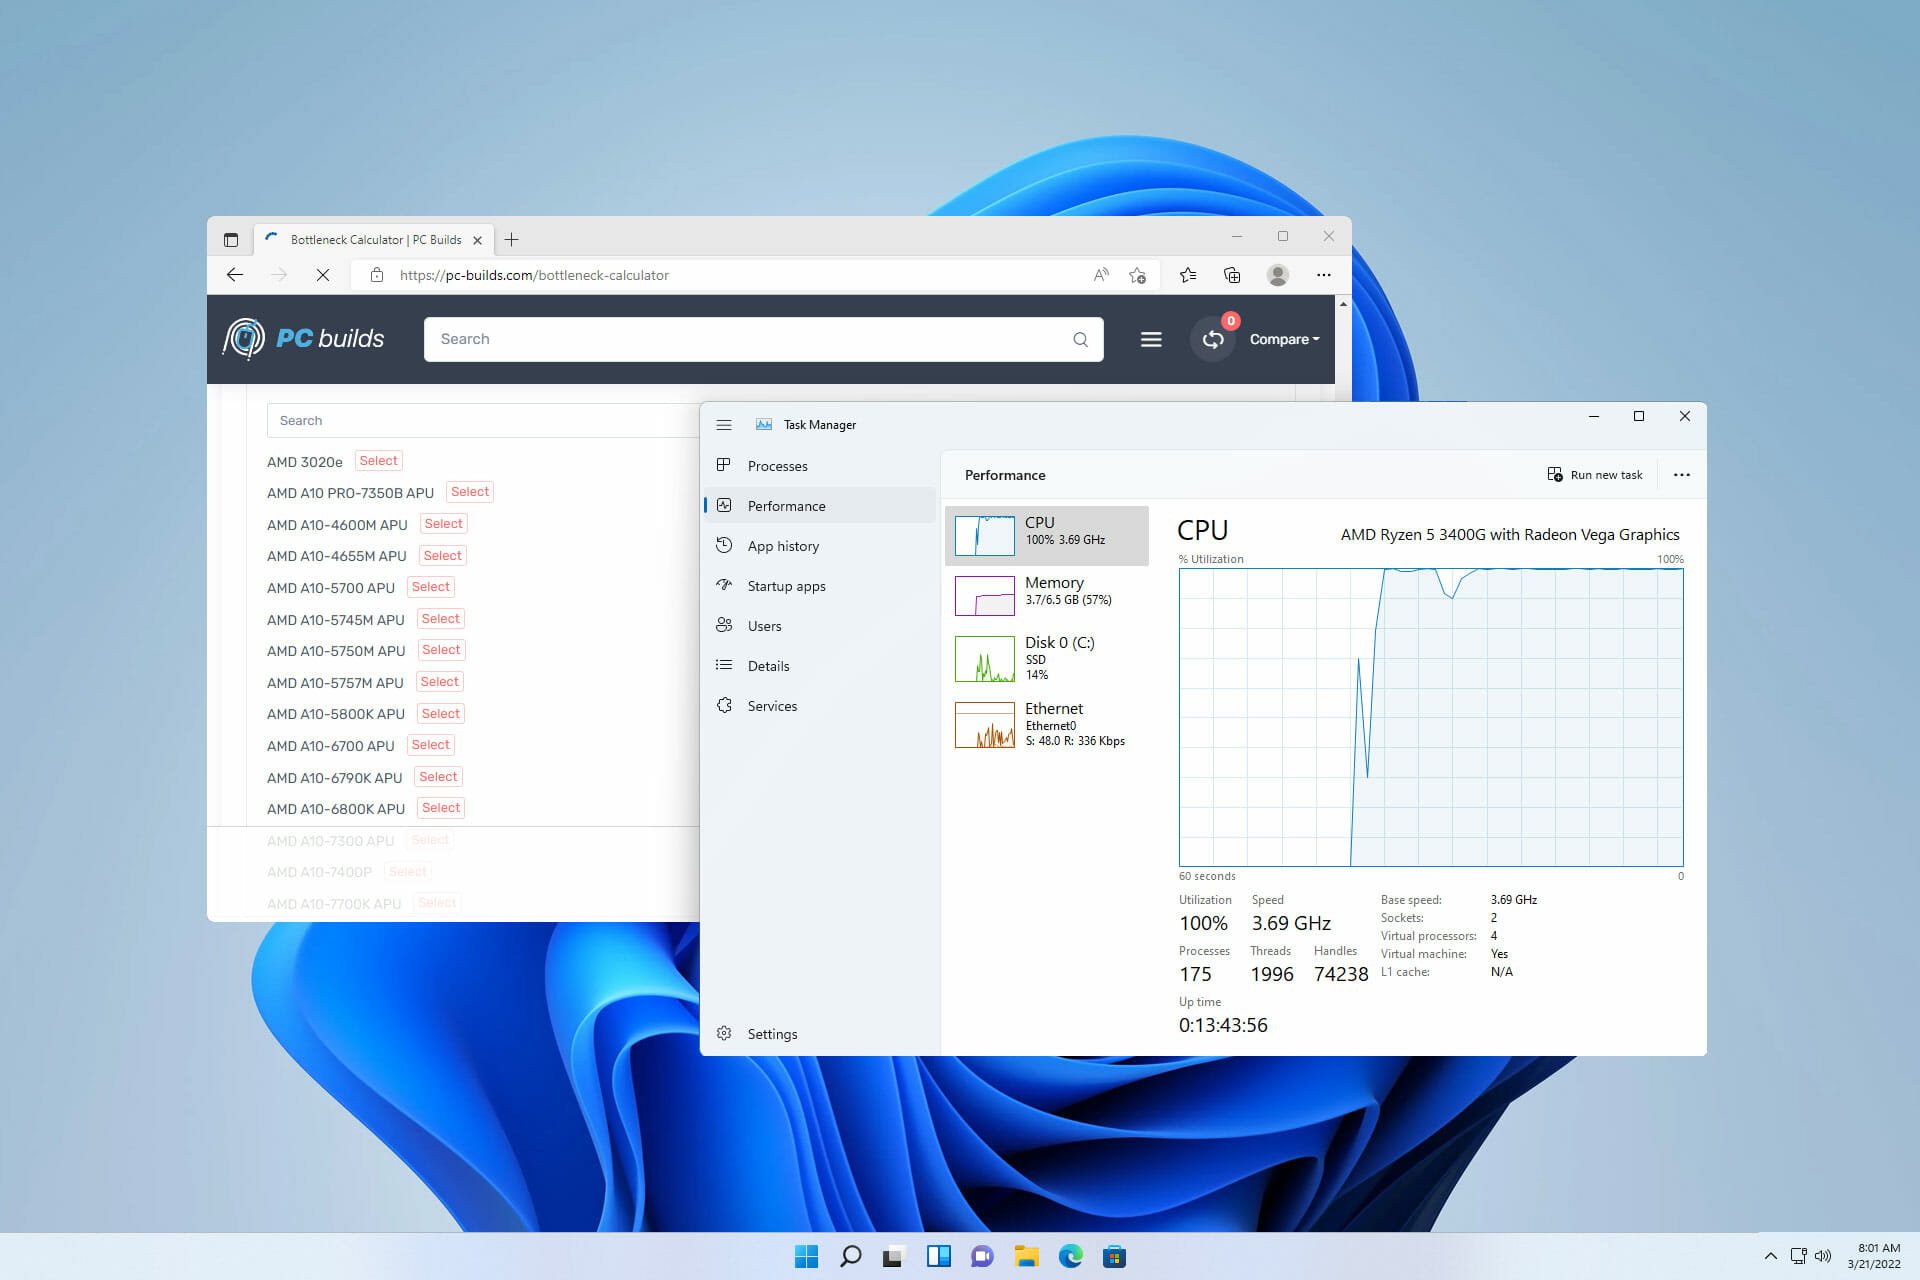This screenshot has height=1280, width=1920.
Task: Select AMD A10-6700 APU from the list
Action: click(429, 744)
